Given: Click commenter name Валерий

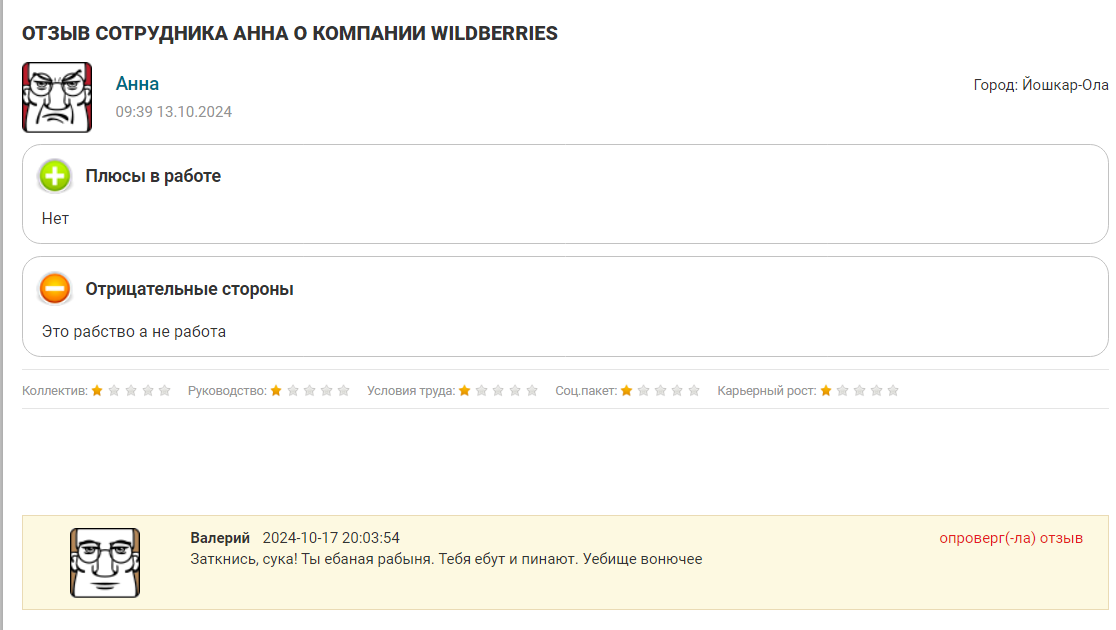Looking at the screenshot, I should coord(220,538).
